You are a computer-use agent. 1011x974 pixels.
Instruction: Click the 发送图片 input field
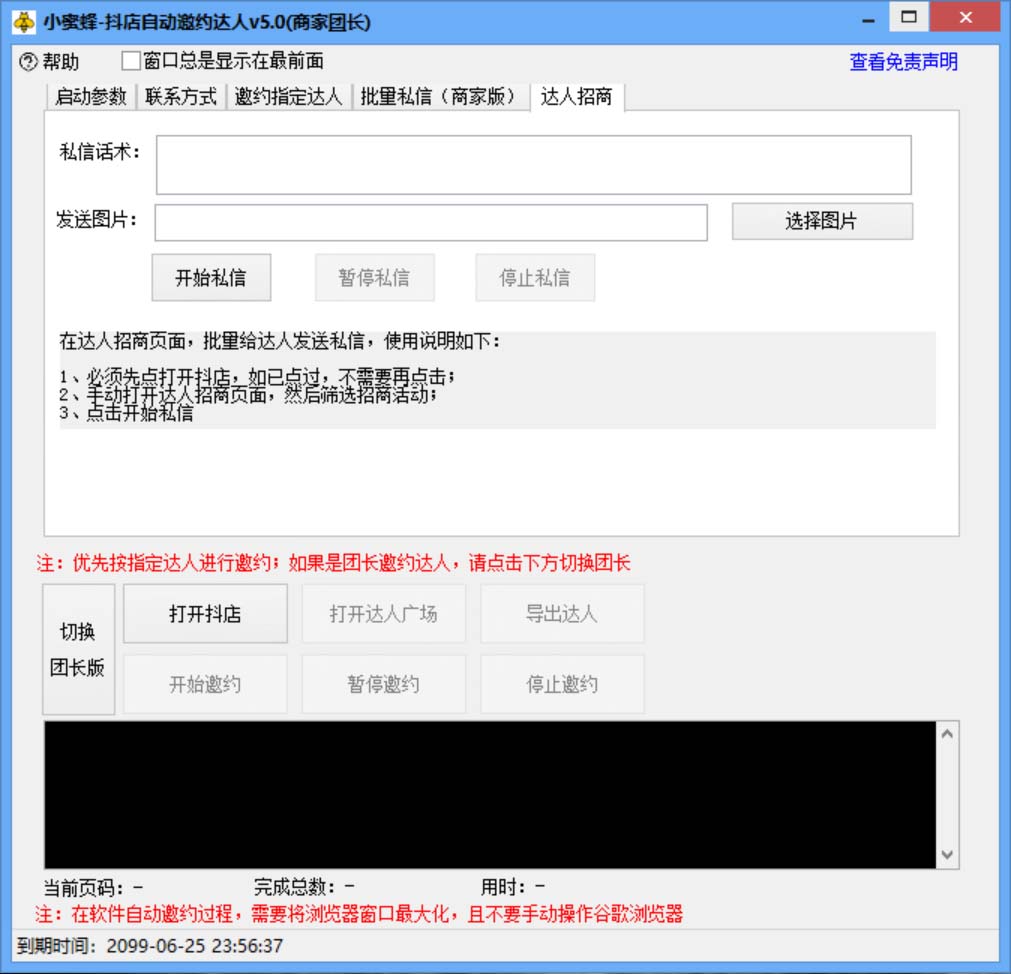pyautogui.click(x=431, y=222)
